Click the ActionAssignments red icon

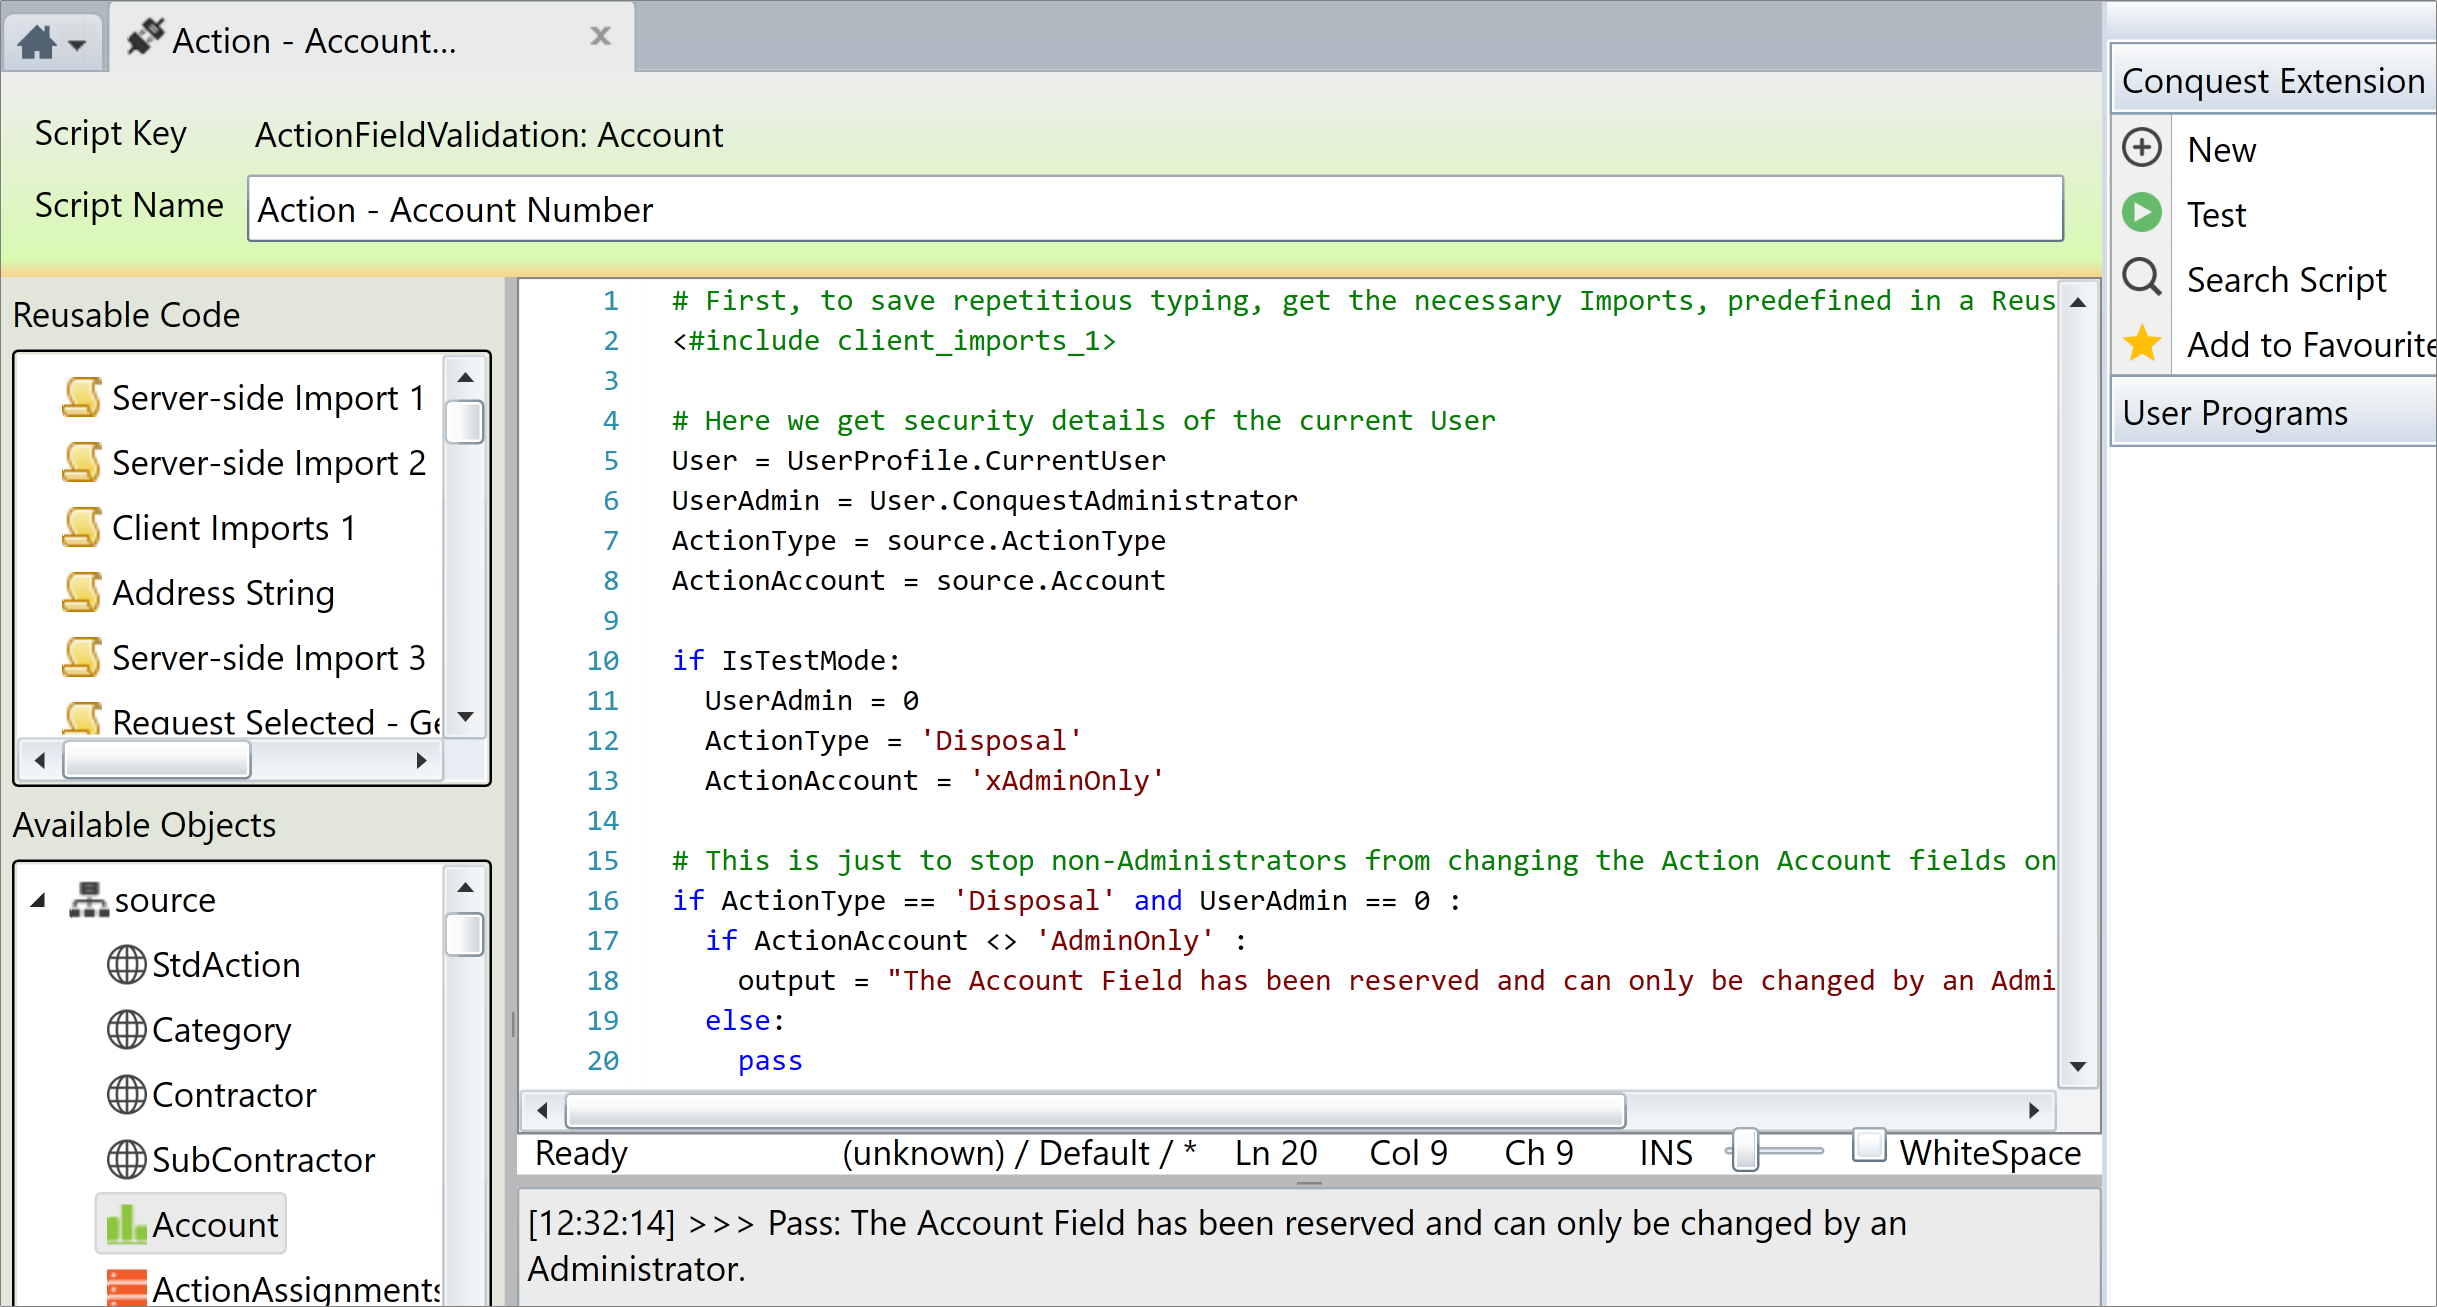tap(126, 1287)
